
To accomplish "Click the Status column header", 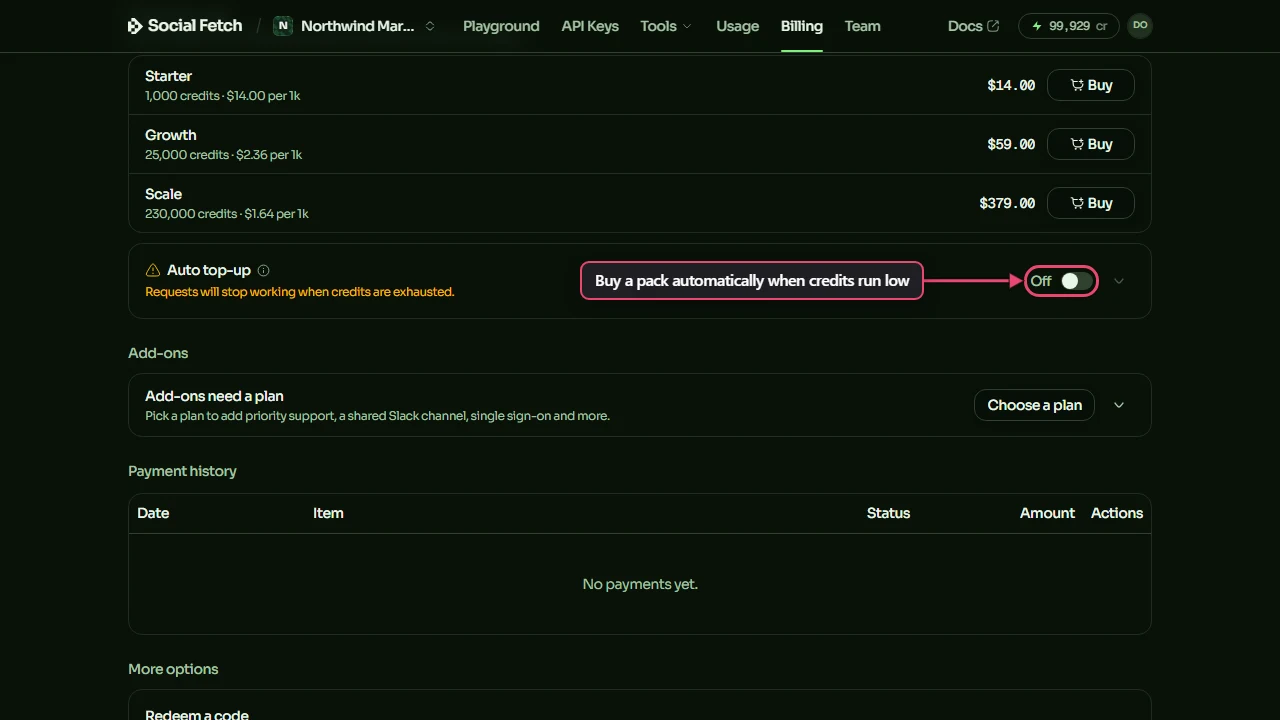I will tap(888, 513).
